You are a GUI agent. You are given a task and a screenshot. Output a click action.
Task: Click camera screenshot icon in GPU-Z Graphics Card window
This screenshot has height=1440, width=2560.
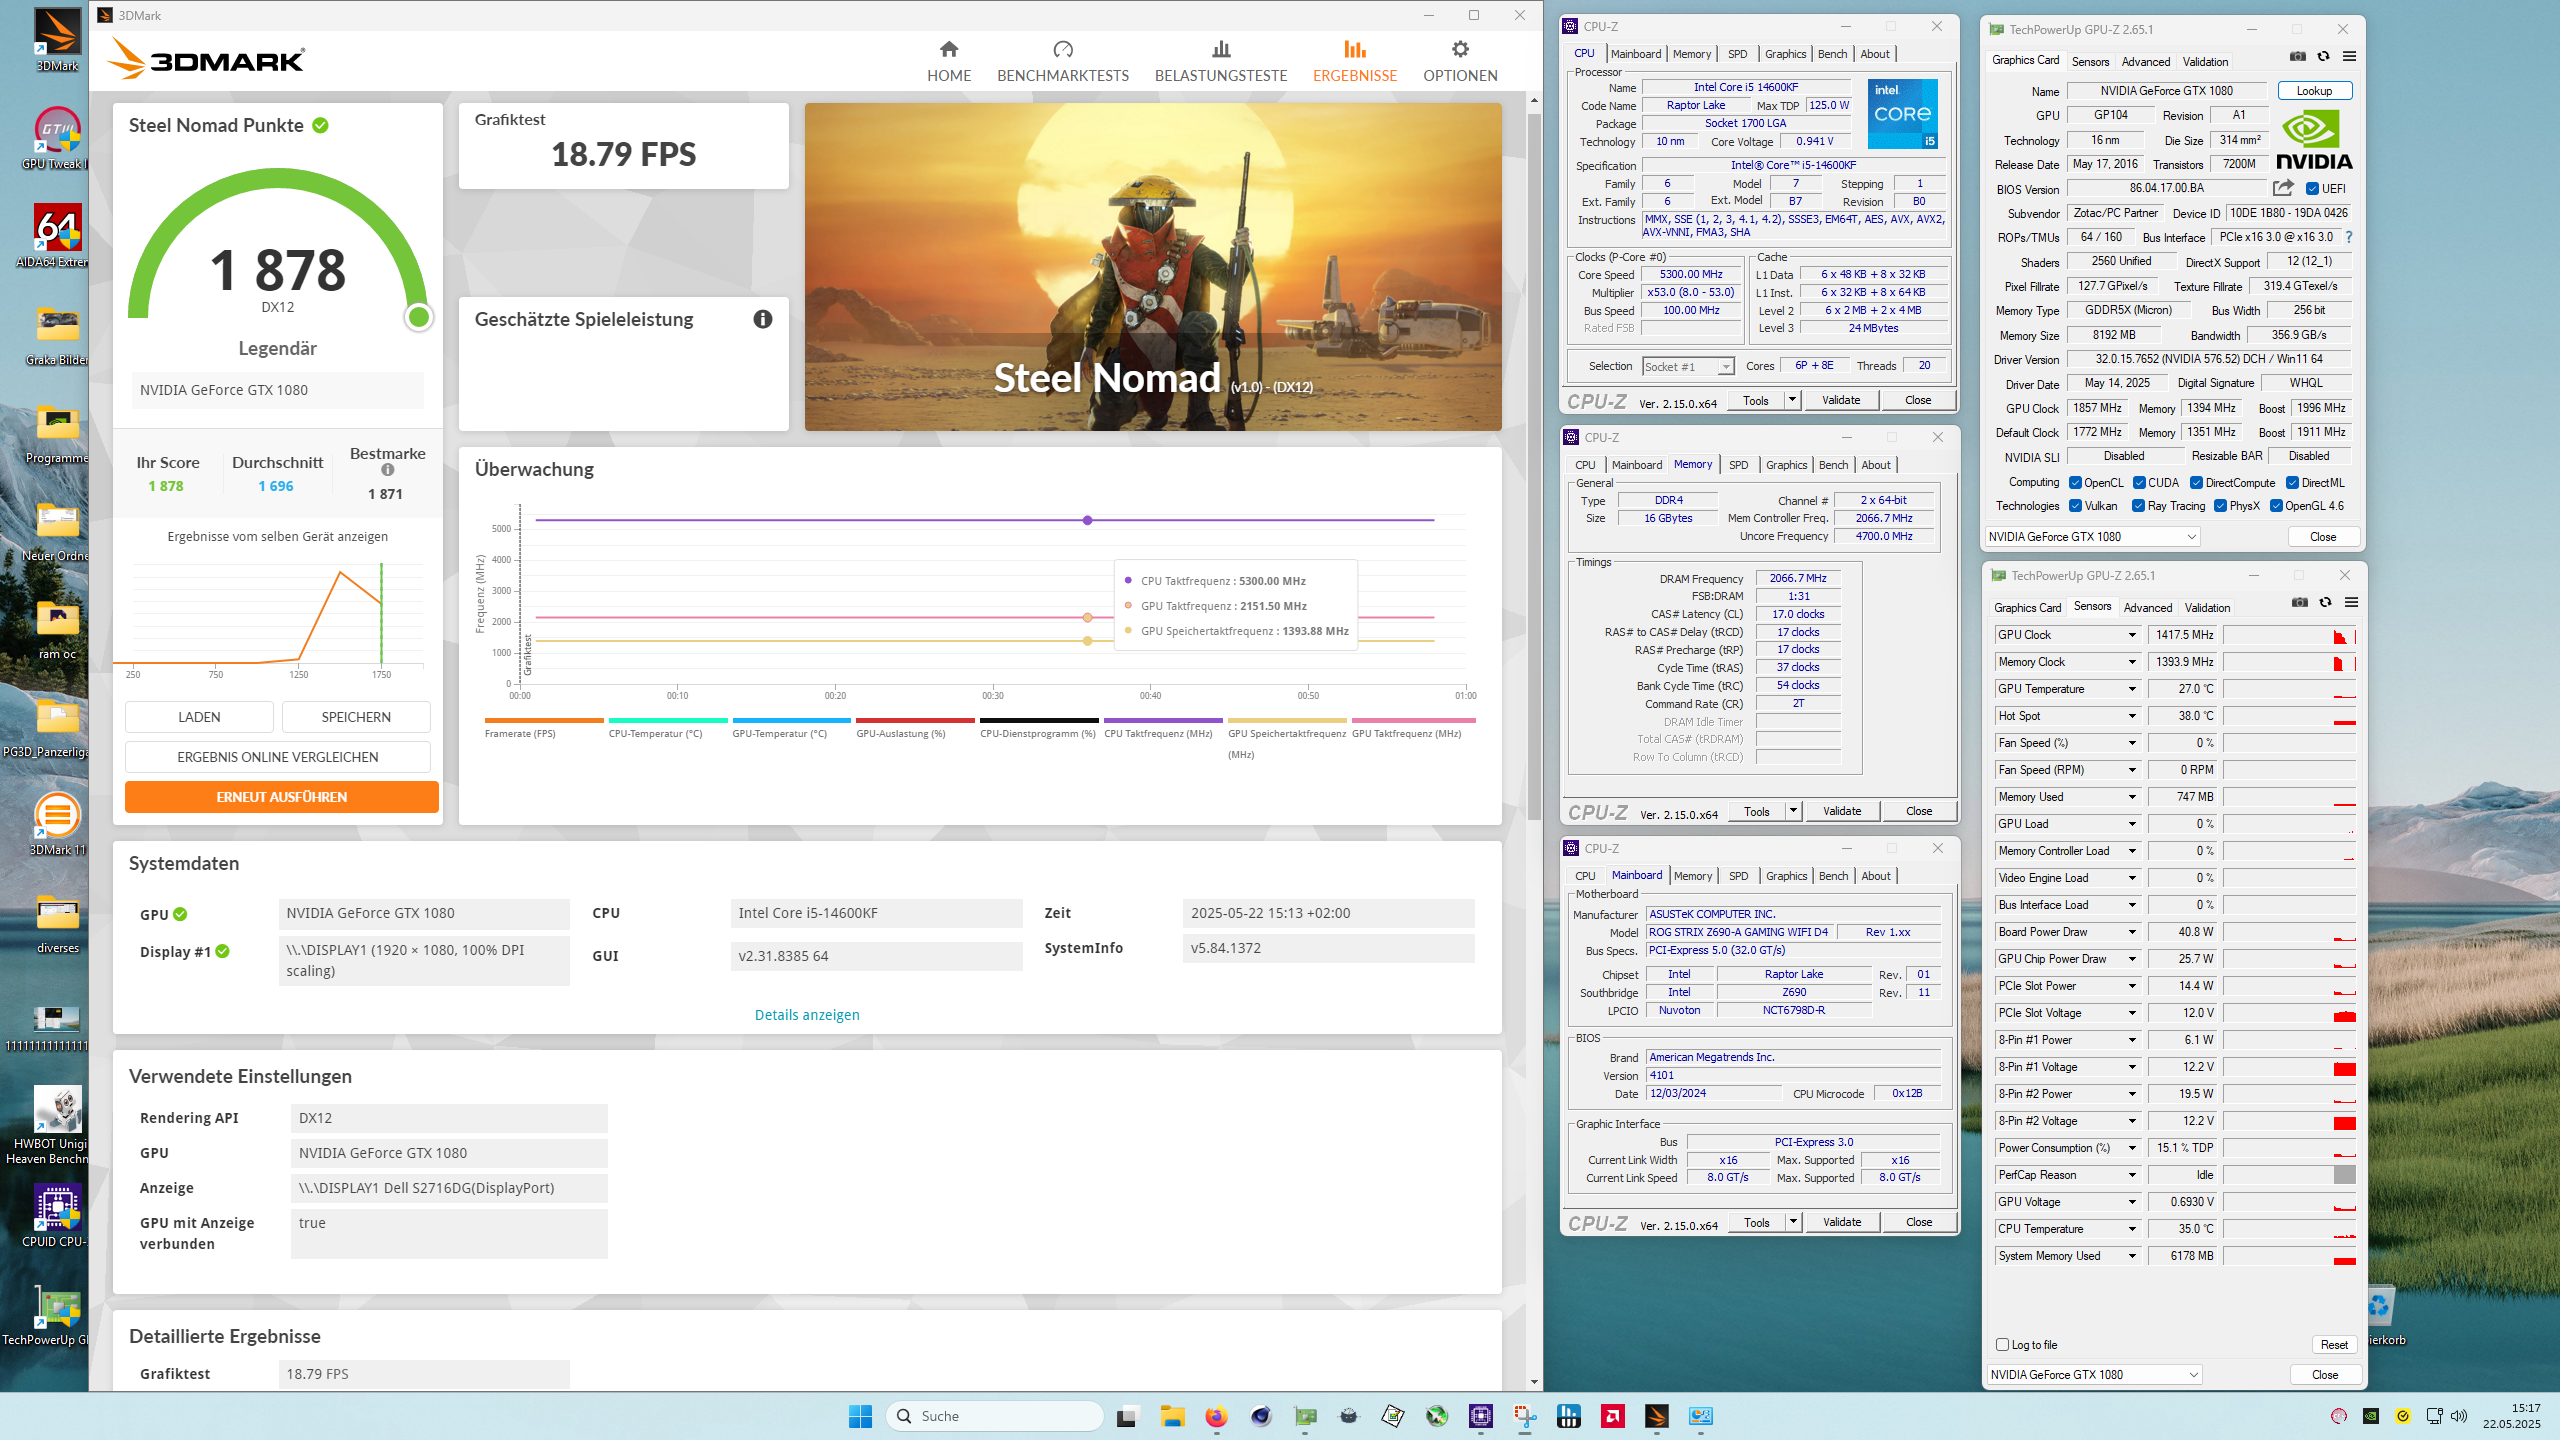pos(2298,57)
